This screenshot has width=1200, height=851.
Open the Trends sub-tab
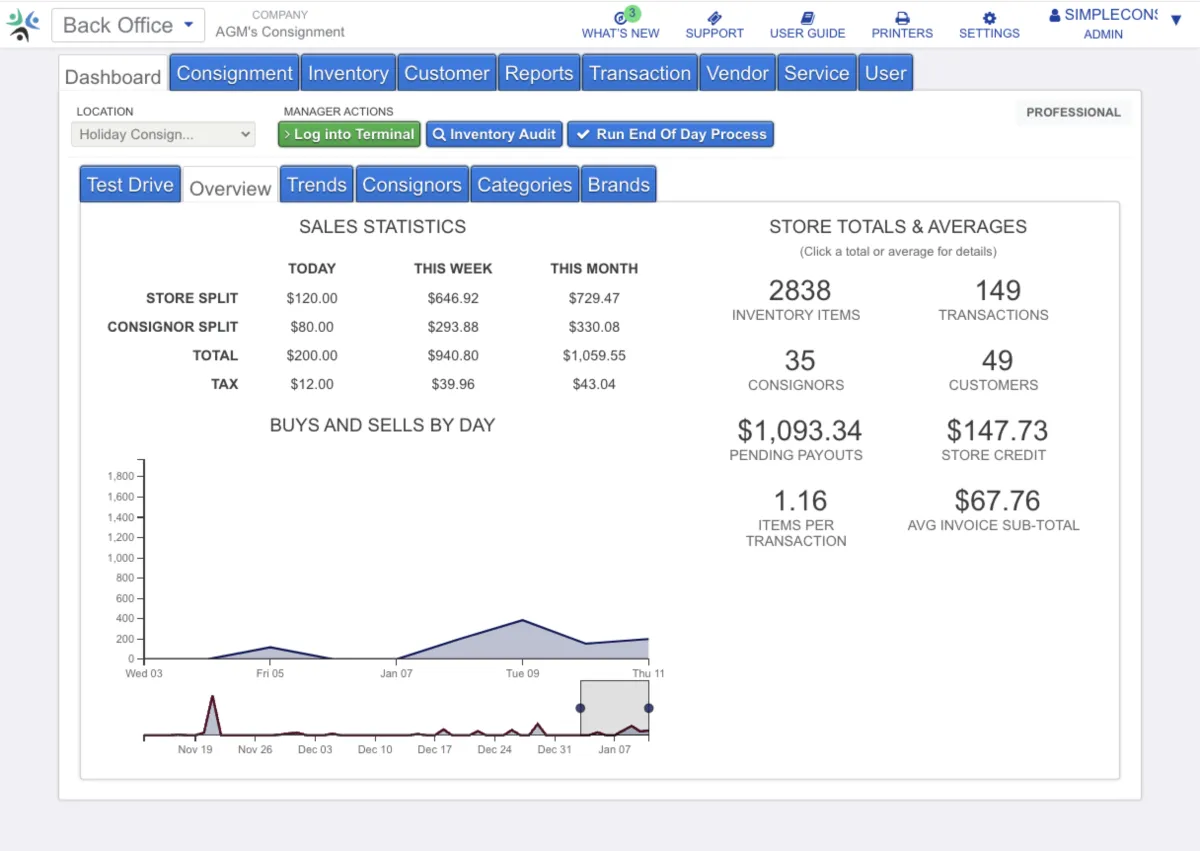(316, 185)
